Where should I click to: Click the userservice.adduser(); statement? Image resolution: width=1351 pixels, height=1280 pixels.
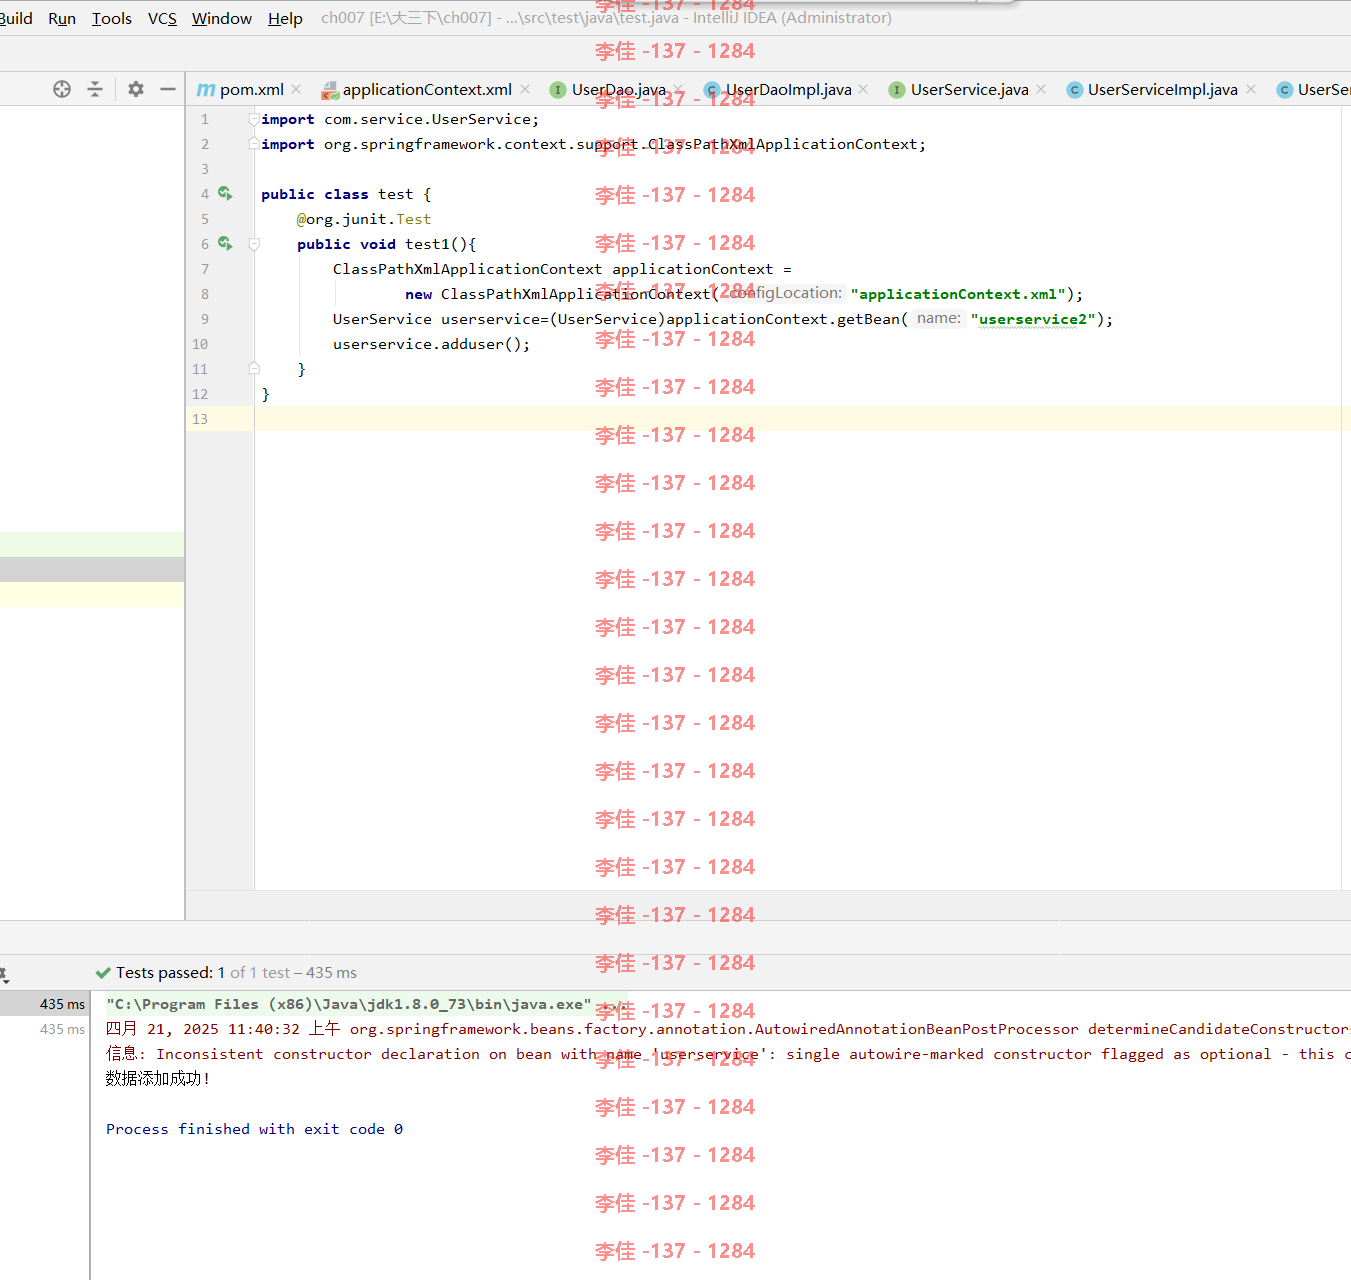pos(432,344)
